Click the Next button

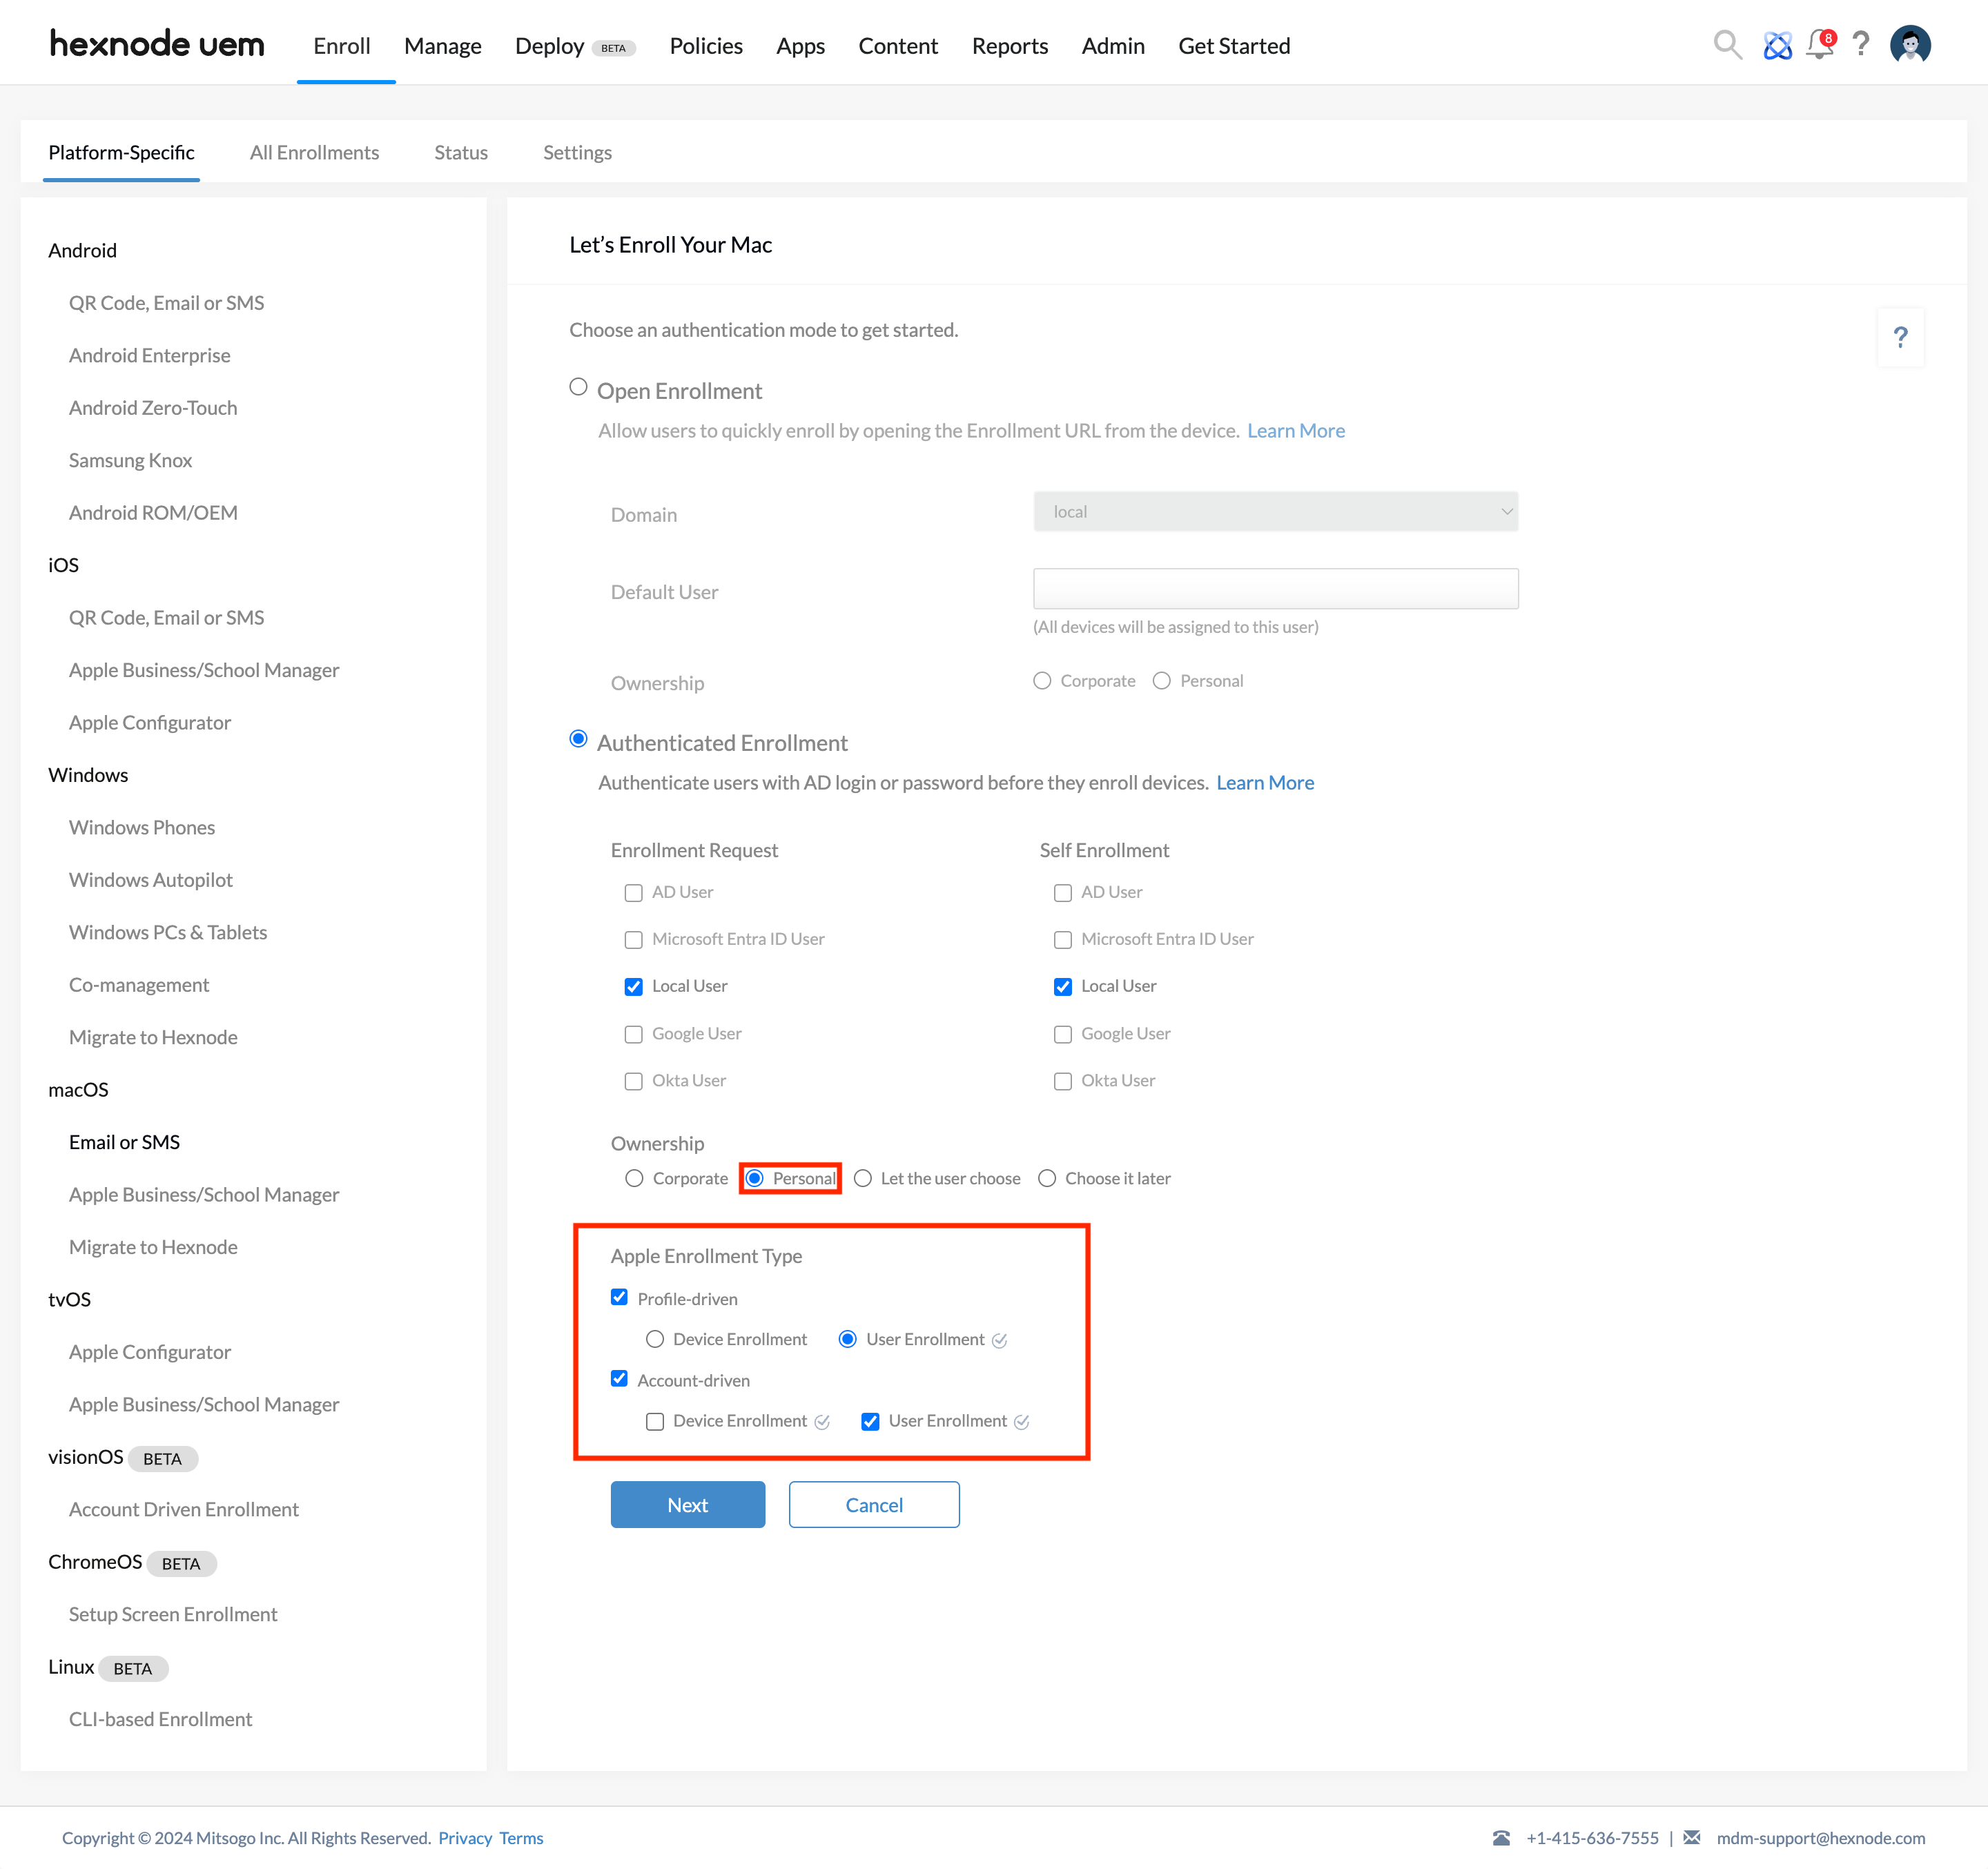pyautogui.click(x=688, y=1505)
